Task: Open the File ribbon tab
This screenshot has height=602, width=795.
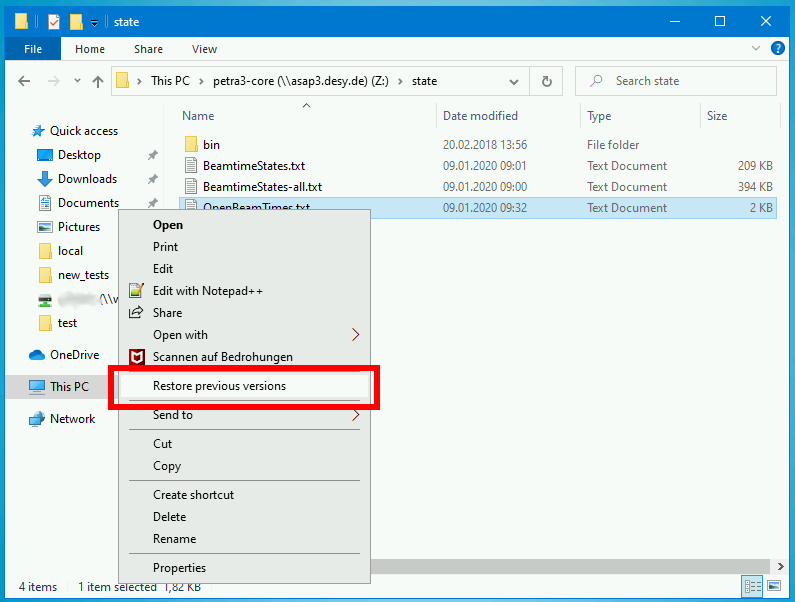Action: (32, 49)
